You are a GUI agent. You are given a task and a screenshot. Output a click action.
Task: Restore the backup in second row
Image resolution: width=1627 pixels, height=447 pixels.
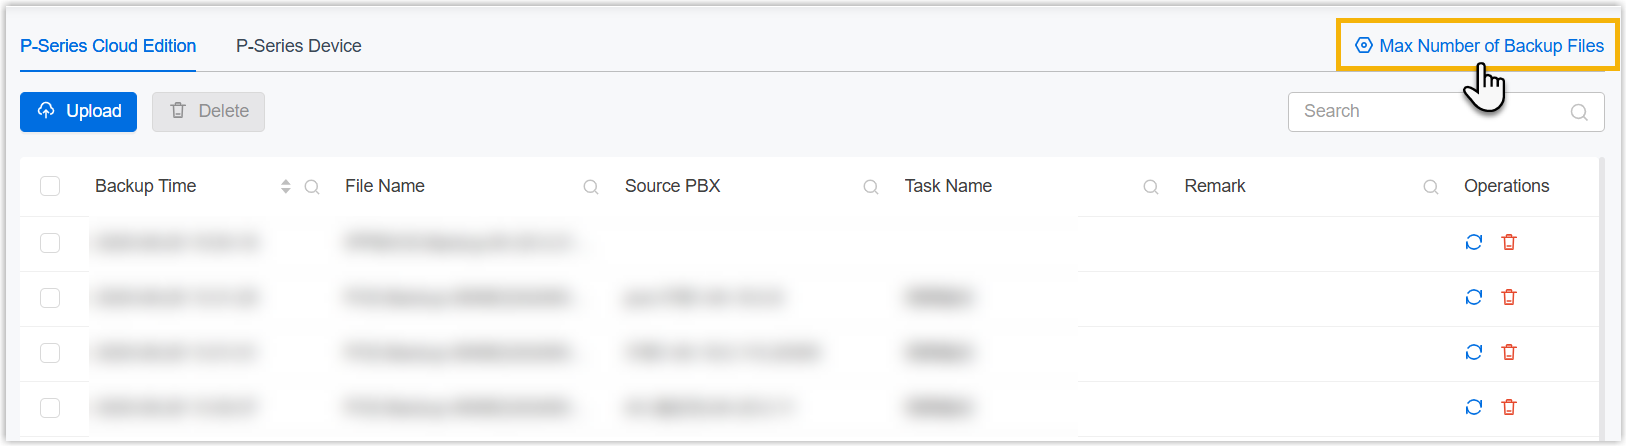[x=1473, y=297]
